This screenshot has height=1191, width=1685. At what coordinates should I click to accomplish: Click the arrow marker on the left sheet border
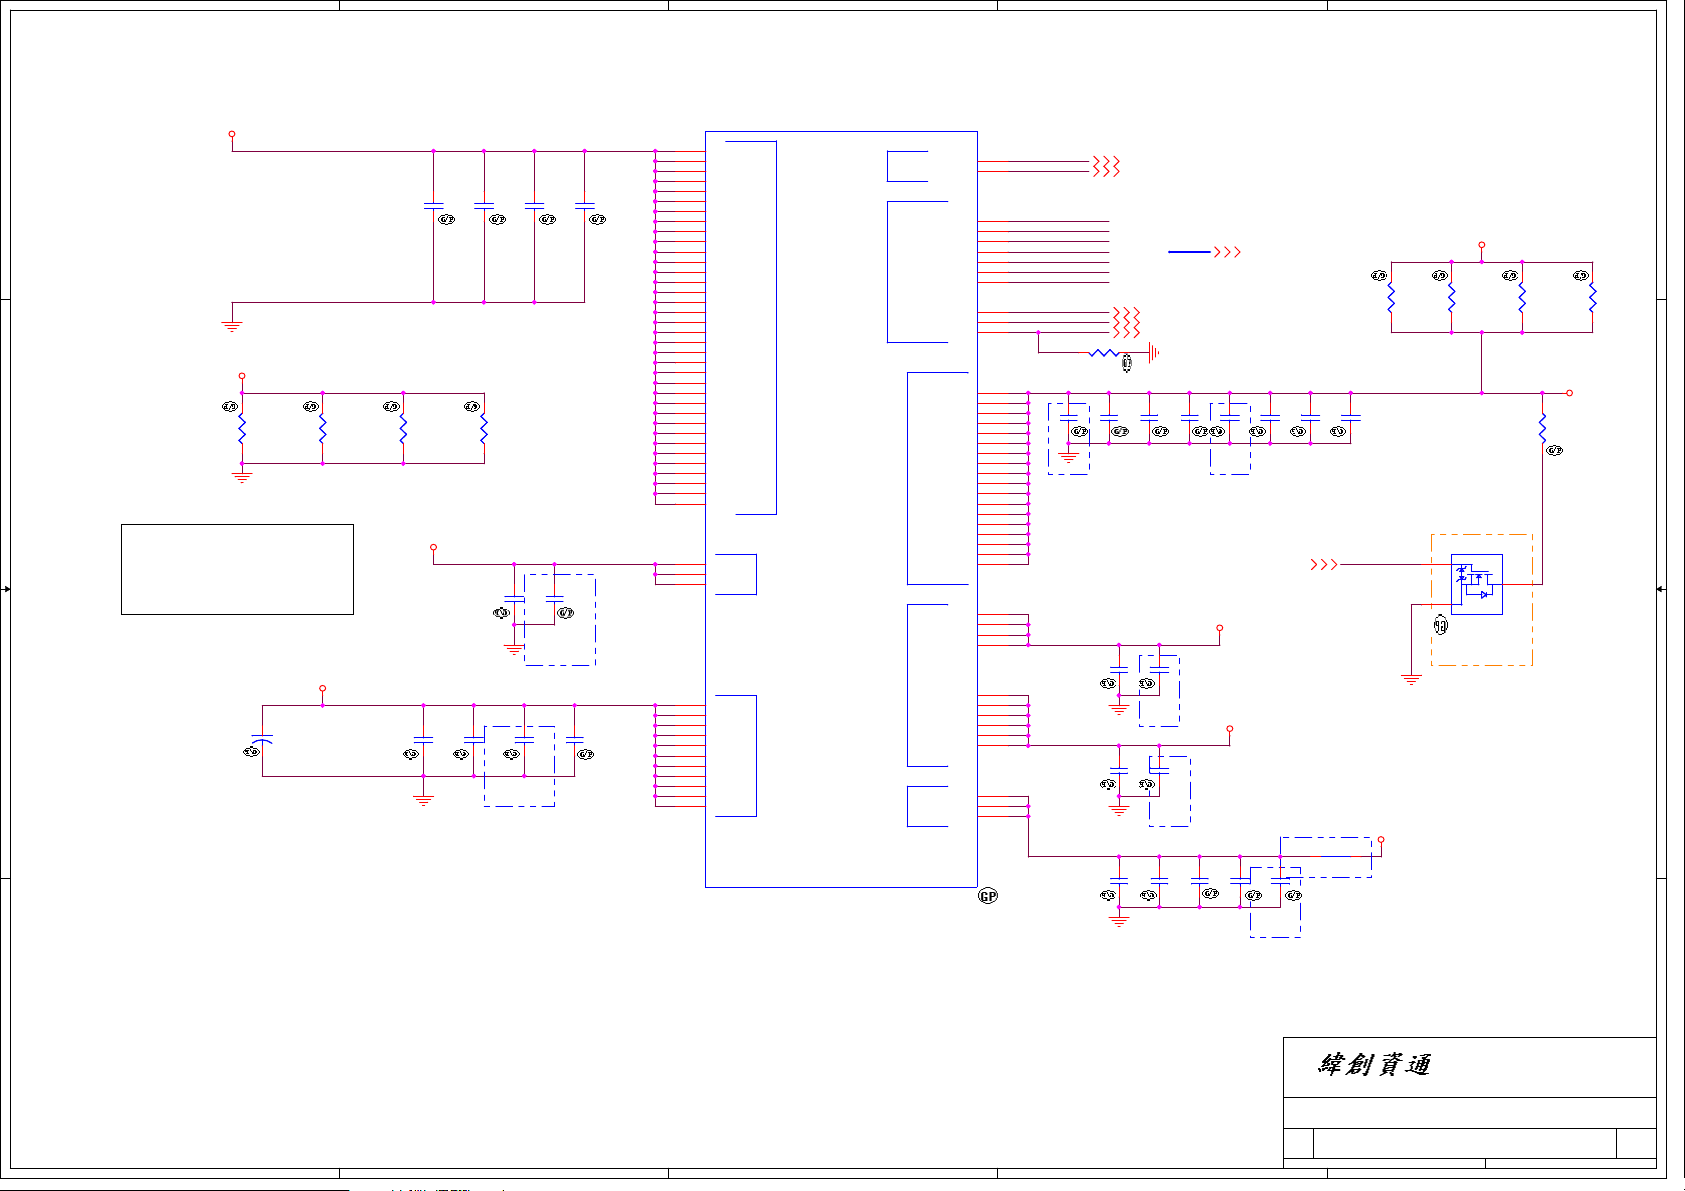pyautogui.click(x=6, y=589)
